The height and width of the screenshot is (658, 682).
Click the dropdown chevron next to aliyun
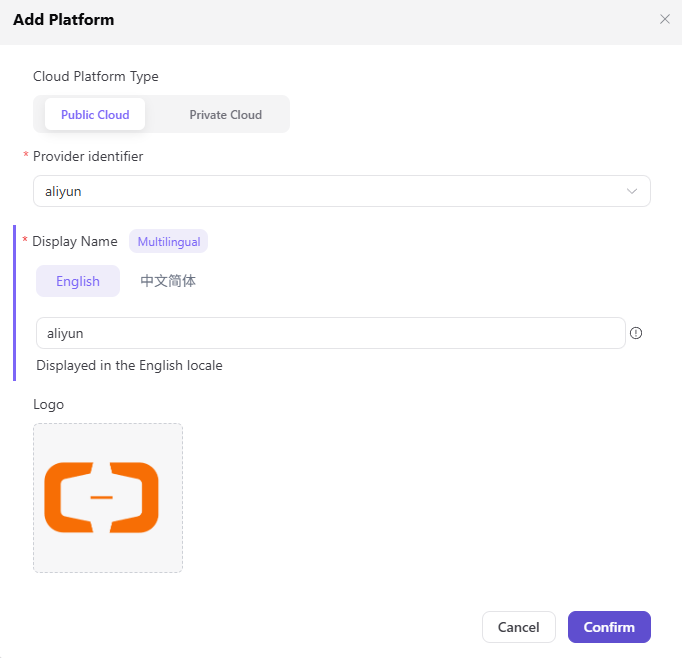[x=632, y=191]
